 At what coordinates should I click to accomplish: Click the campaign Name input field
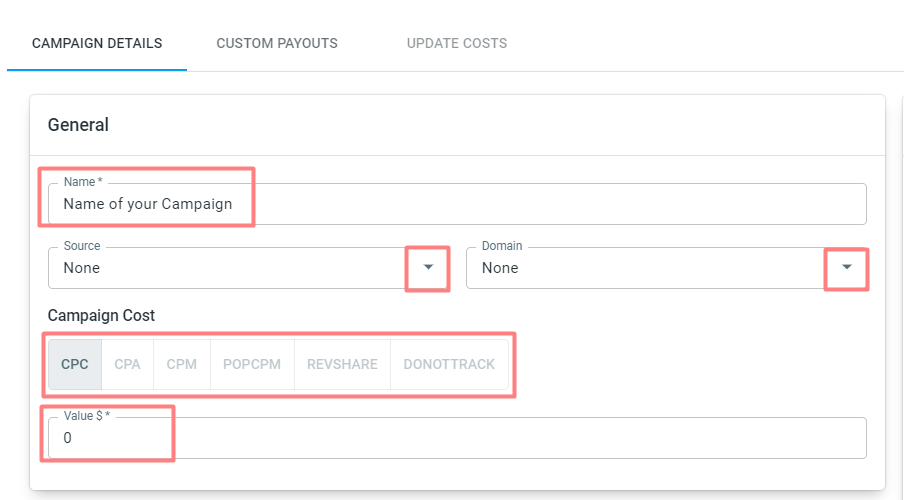[457, 204]
